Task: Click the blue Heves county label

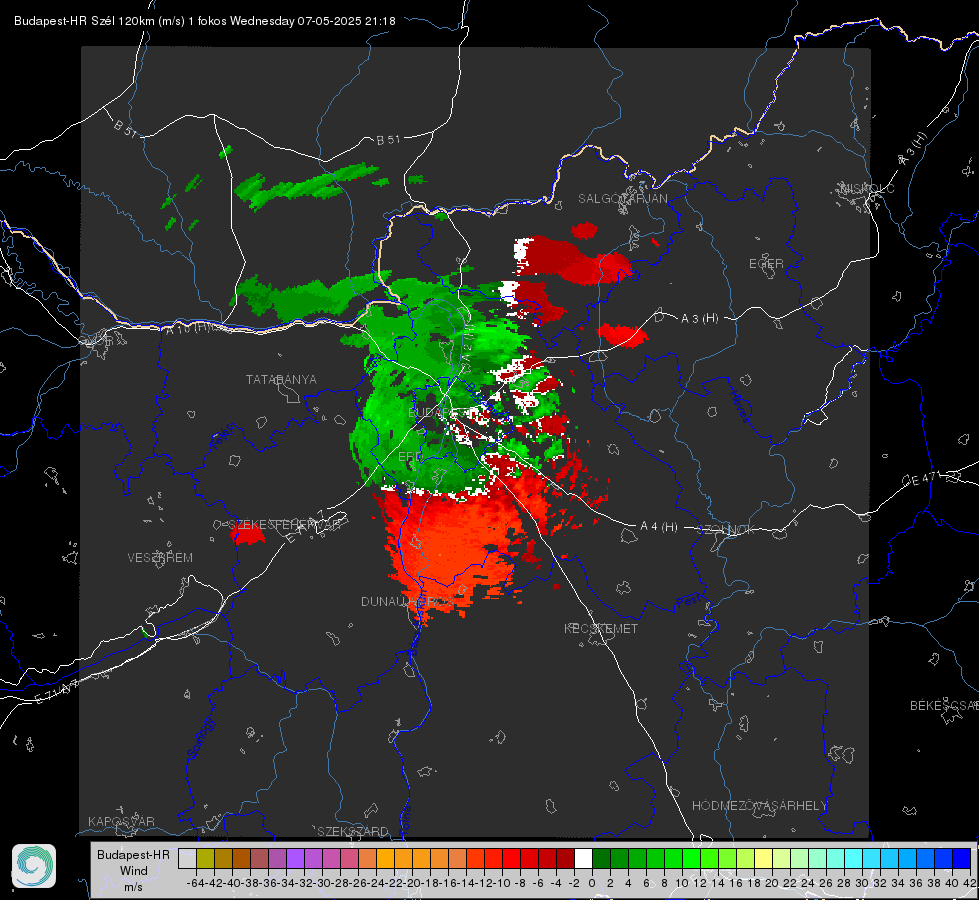Action: click(739, 405)
